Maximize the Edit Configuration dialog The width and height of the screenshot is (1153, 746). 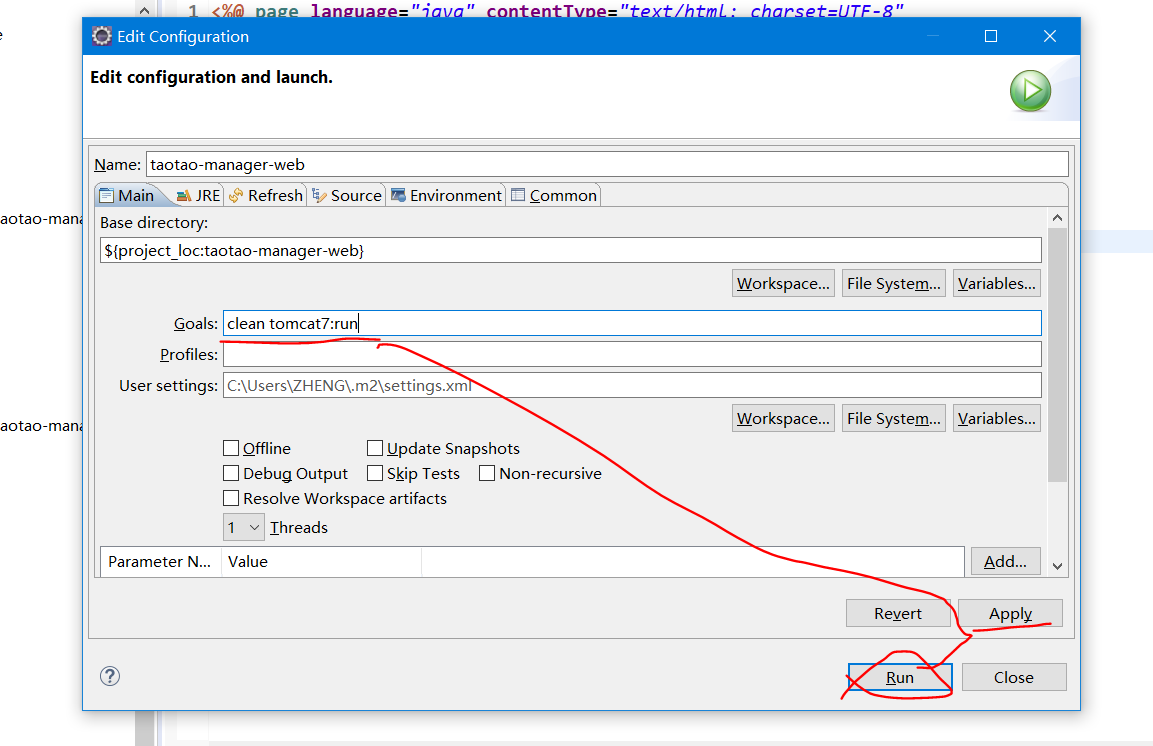click(x=991, y=36)
